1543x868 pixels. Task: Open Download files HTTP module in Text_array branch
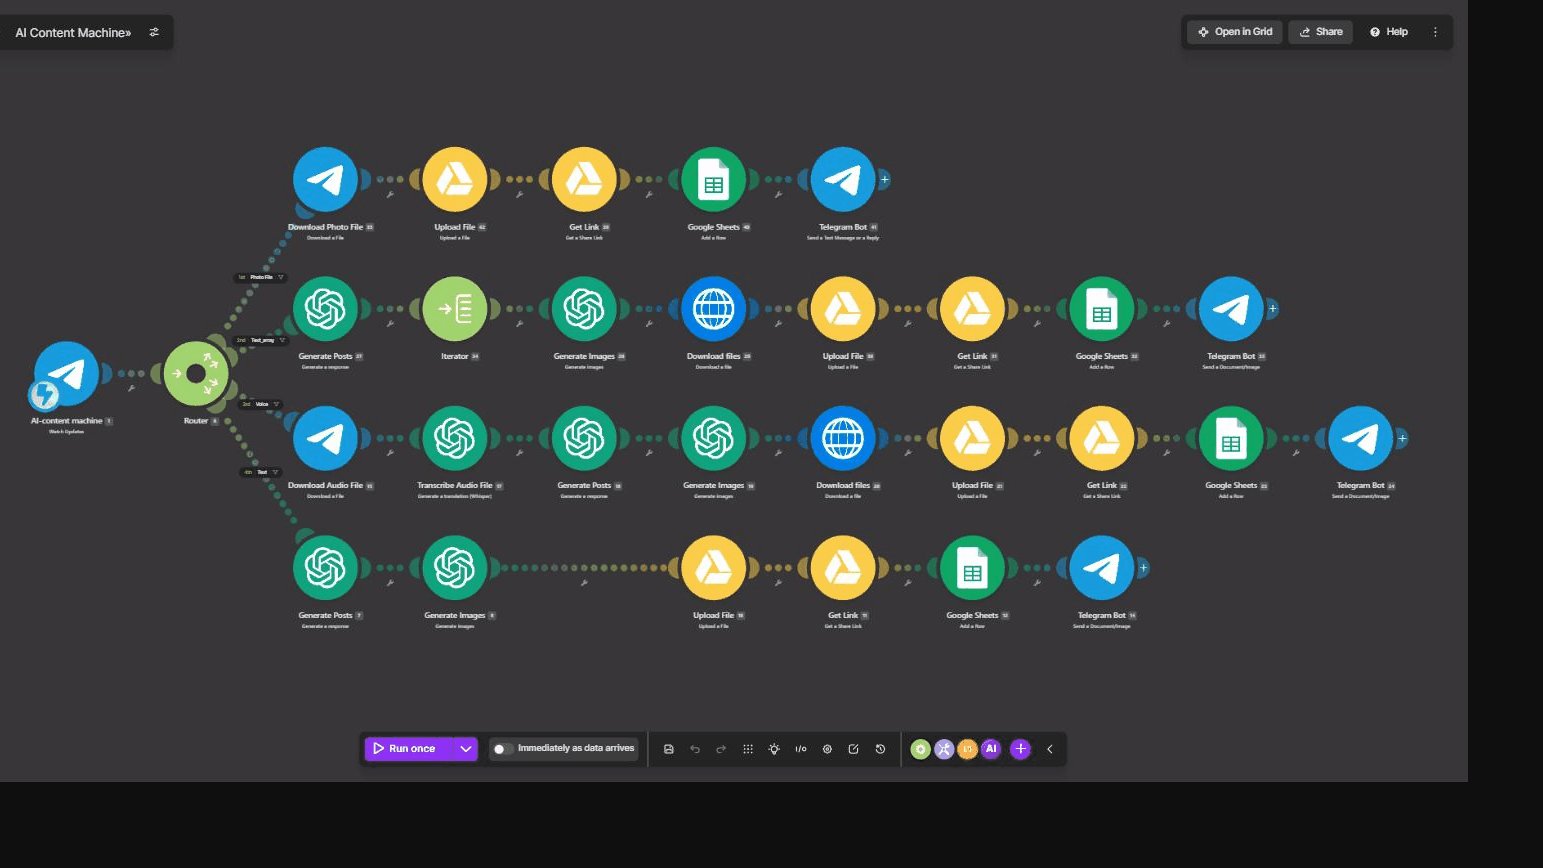[x=713, y=309]
